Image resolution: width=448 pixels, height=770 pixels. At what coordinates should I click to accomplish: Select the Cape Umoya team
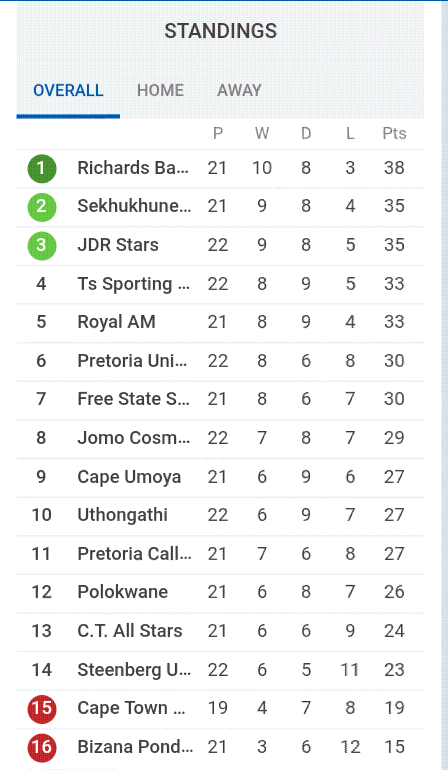tap(129, 477)
